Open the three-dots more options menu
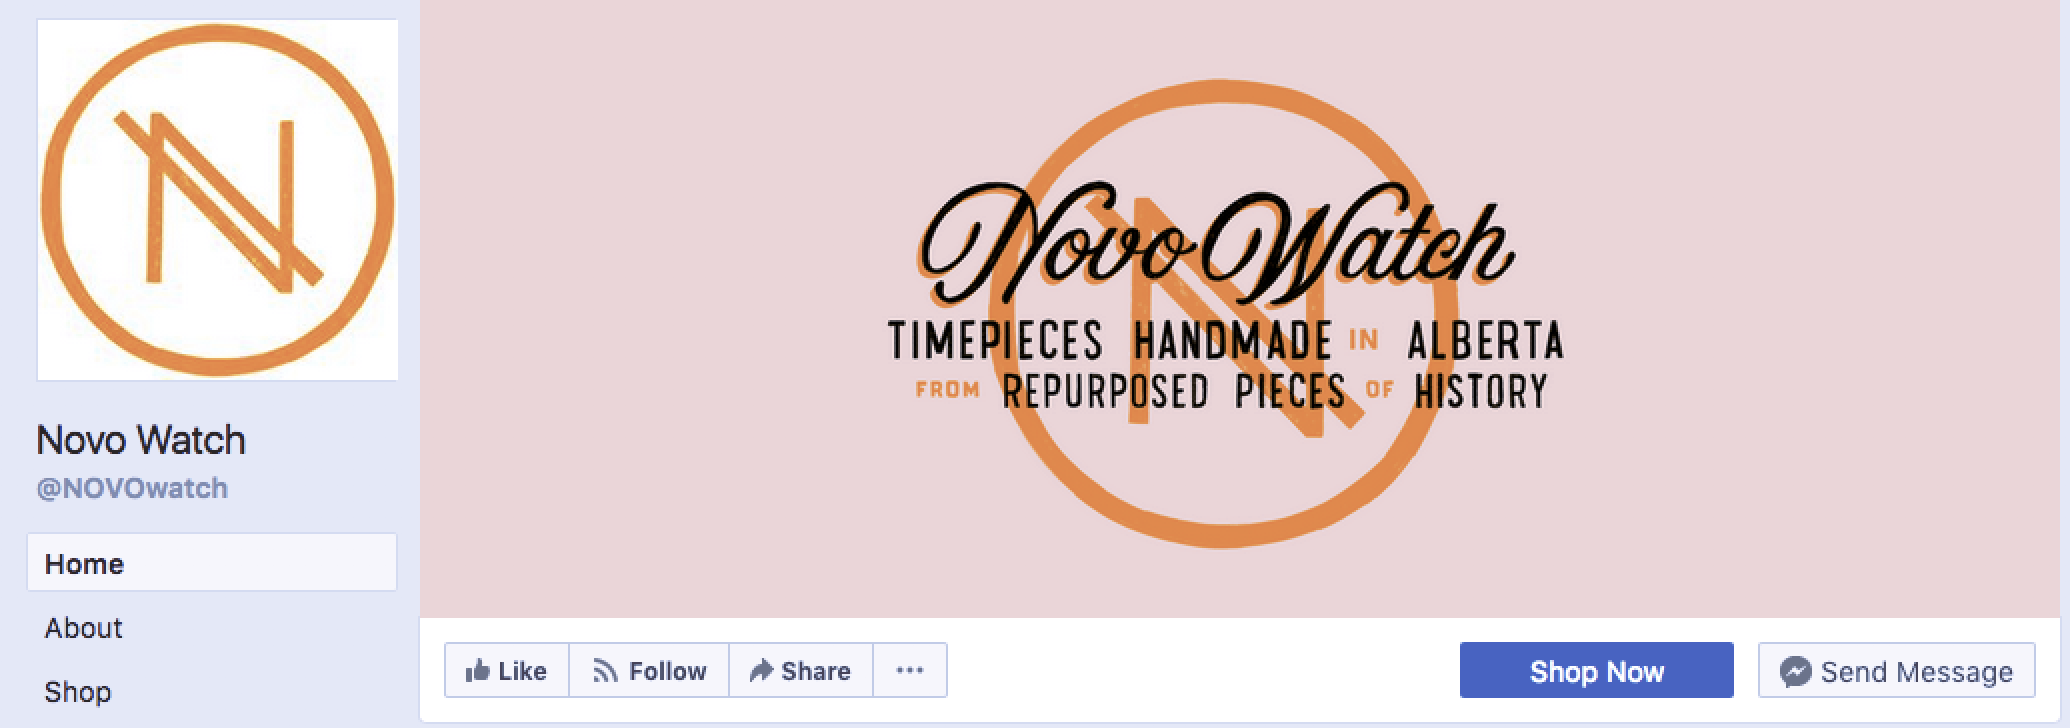Image resolution: width=2070 pixels, height=728 pixels. point(910,670)
